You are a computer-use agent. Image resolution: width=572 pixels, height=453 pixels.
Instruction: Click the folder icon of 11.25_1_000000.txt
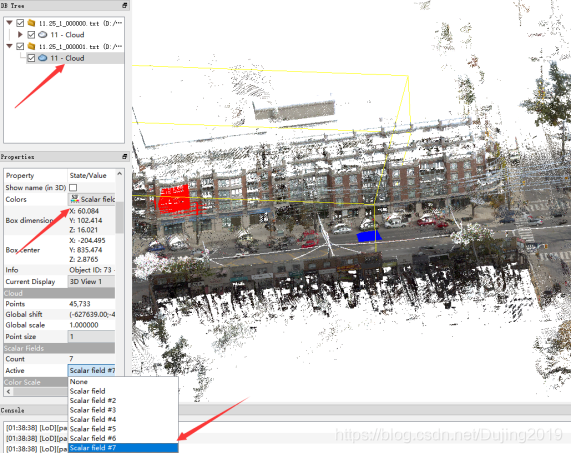click(x=32, y=23)
